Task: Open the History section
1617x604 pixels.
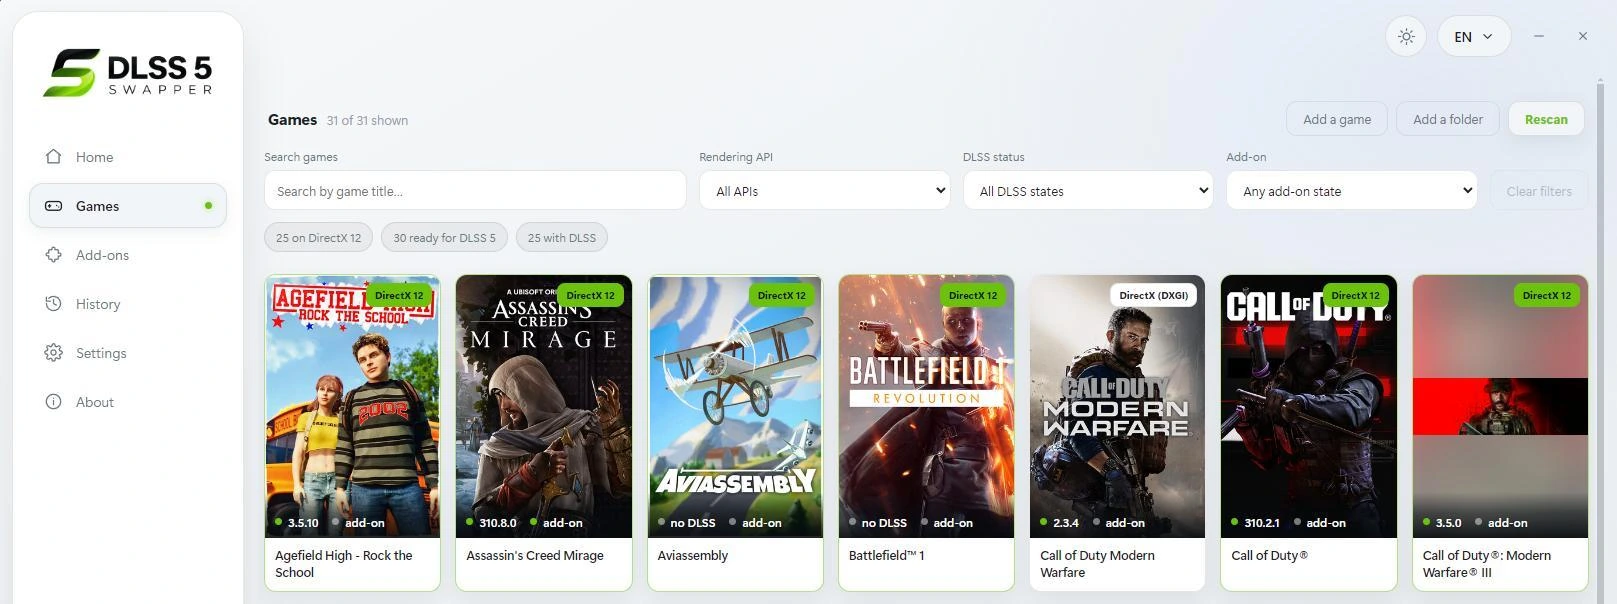Action: coord(128,304)
